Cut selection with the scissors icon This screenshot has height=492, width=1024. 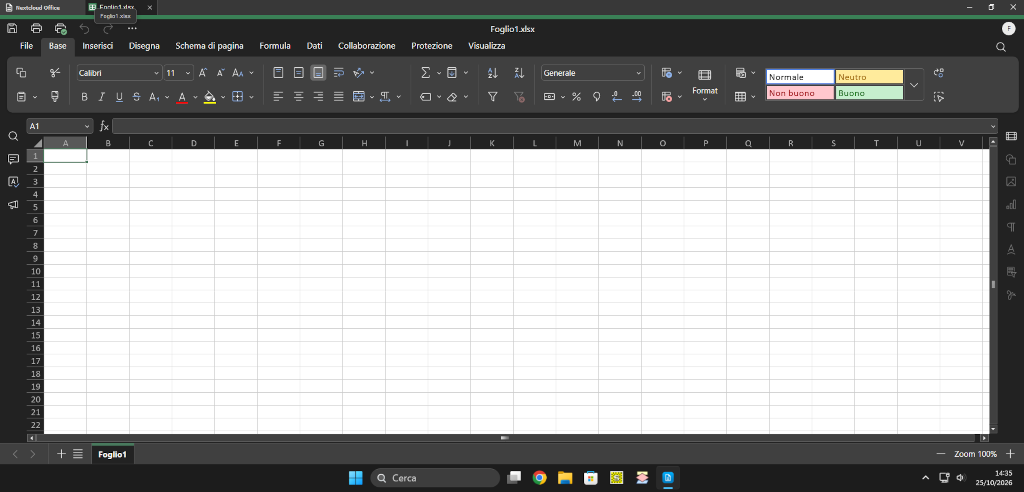coord(55,73)
